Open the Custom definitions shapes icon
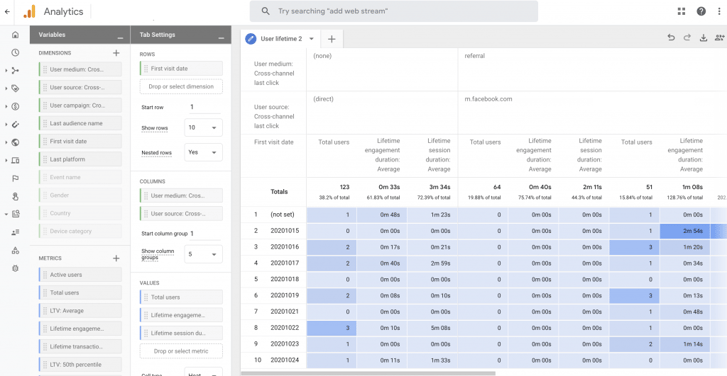This screenshot has height=376, width=727. [15, 250]
